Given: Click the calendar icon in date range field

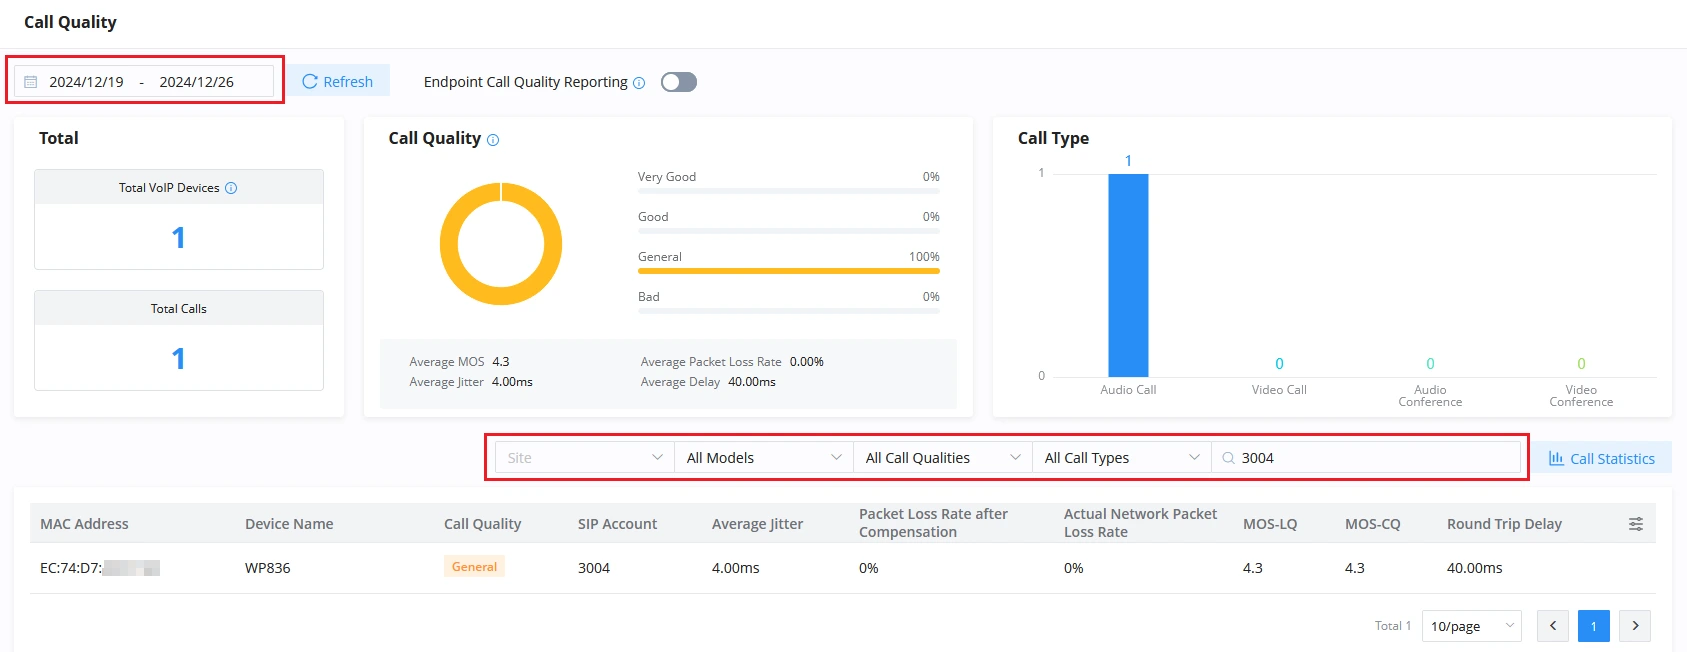Looking at the screenshot, I should pos(31,82).
